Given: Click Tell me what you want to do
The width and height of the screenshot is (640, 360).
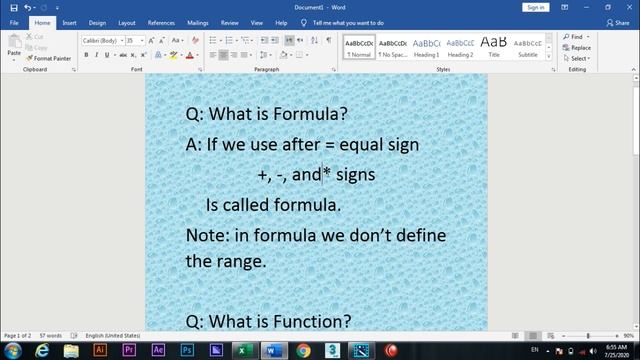Looking at the screenshot, I should pyautogui.click(x=348, y=23).
